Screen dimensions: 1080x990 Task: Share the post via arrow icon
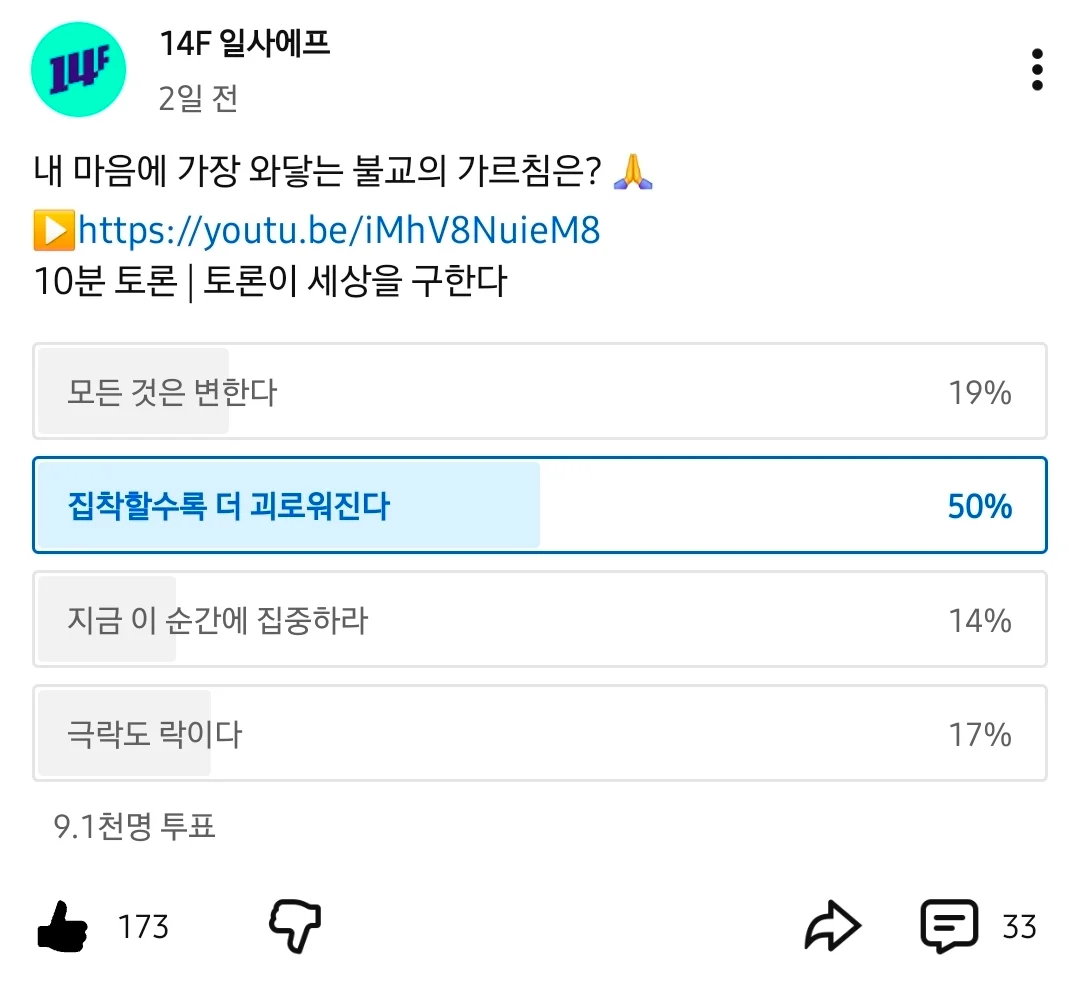click(832, 927)
